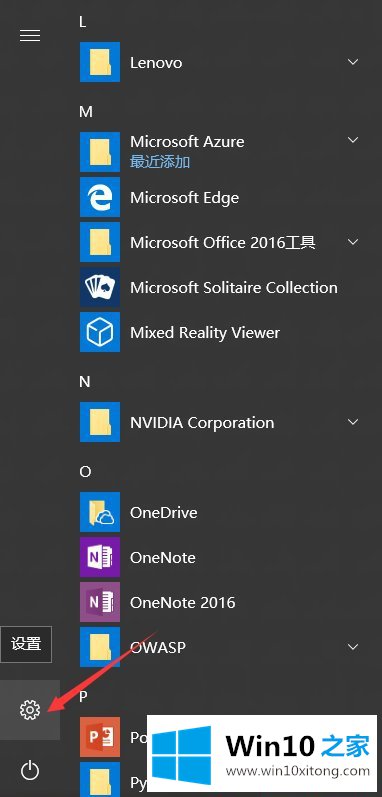
Task: Expand the Microsoft Azure chevron
Action: tap(353, 140)
